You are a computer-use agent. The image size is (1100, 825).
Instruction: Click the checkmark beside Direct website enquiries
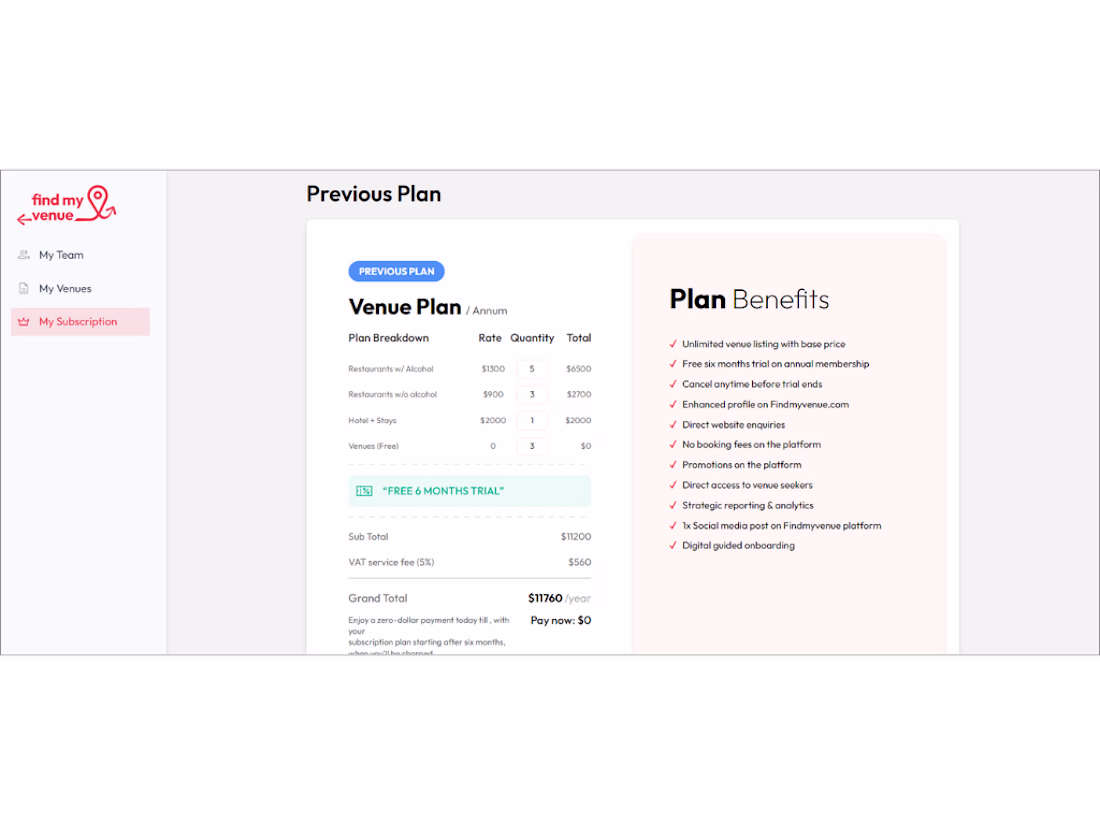[x=673, y=425]
